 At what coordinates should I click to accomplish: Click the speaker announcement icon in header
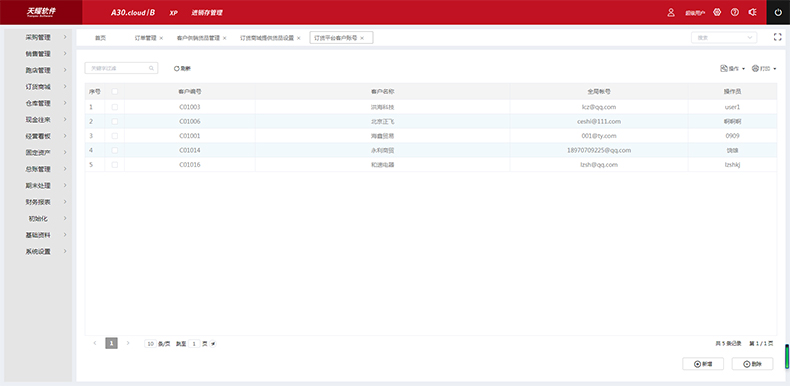pyautogui.click(x=752, y=12)
